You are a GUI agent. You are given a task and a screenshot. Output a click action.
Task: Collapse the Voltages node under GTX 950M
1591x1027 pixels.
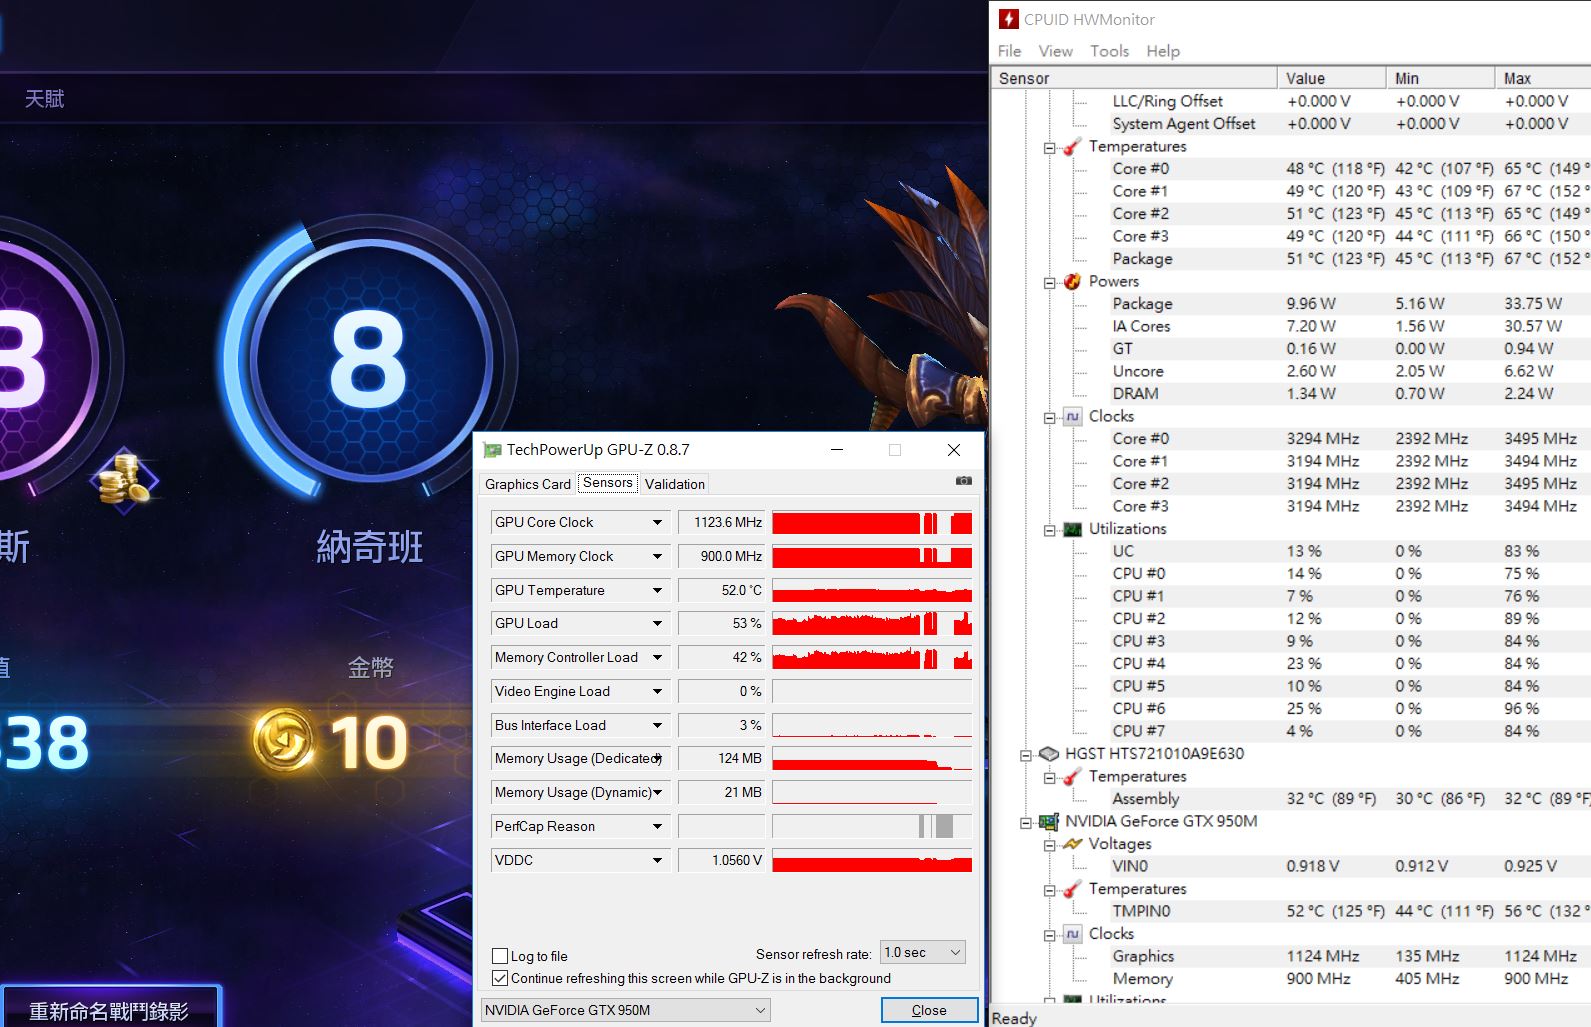pyautogui.click(x=1049, y=845)
